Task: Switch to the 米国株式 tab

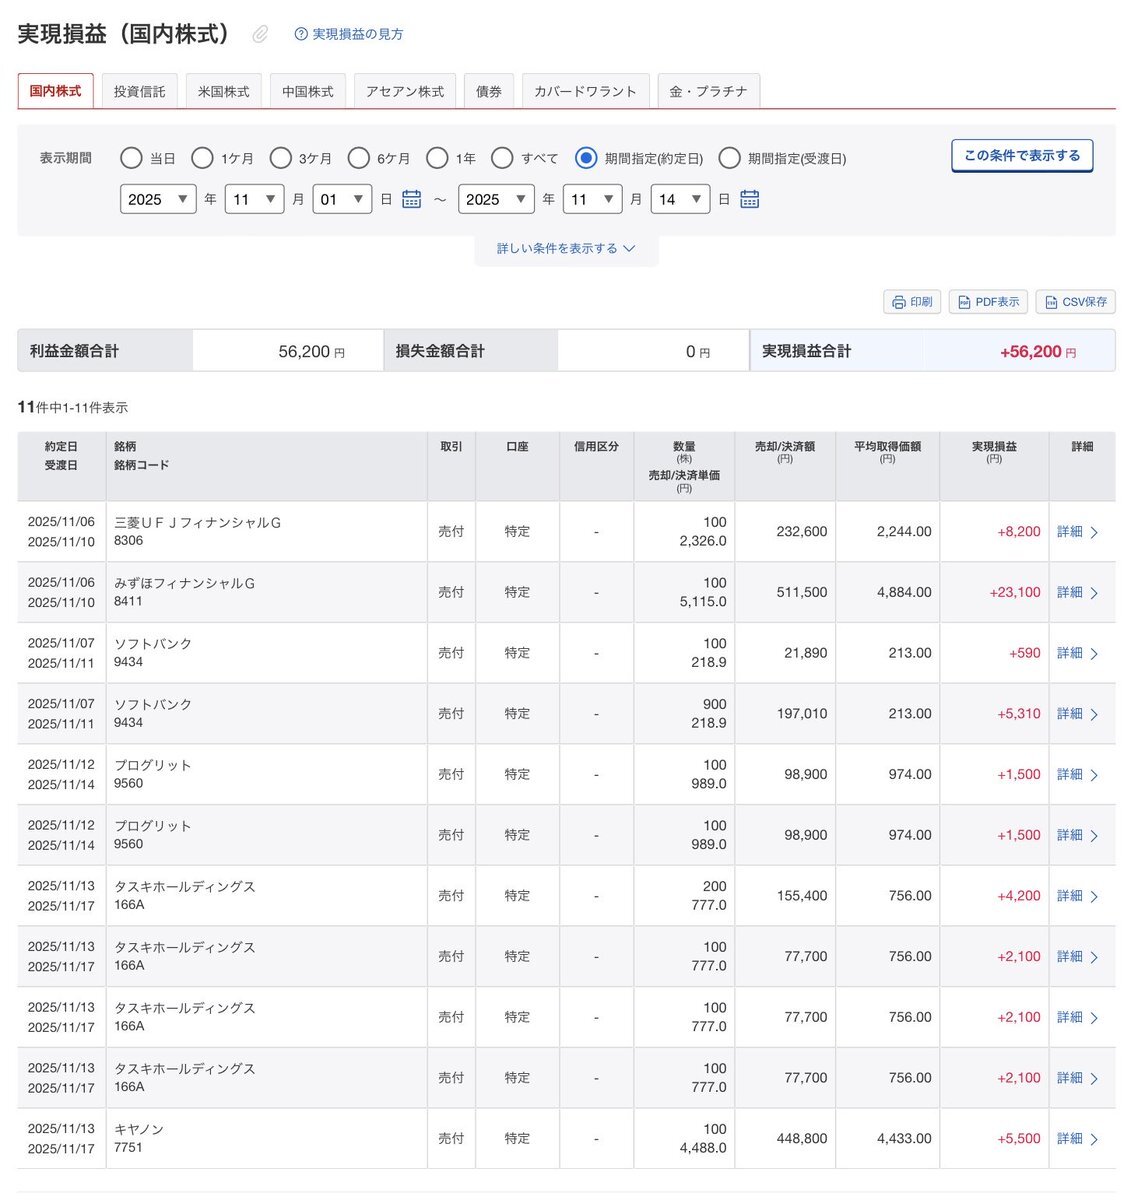Action: tap(223, 91)
